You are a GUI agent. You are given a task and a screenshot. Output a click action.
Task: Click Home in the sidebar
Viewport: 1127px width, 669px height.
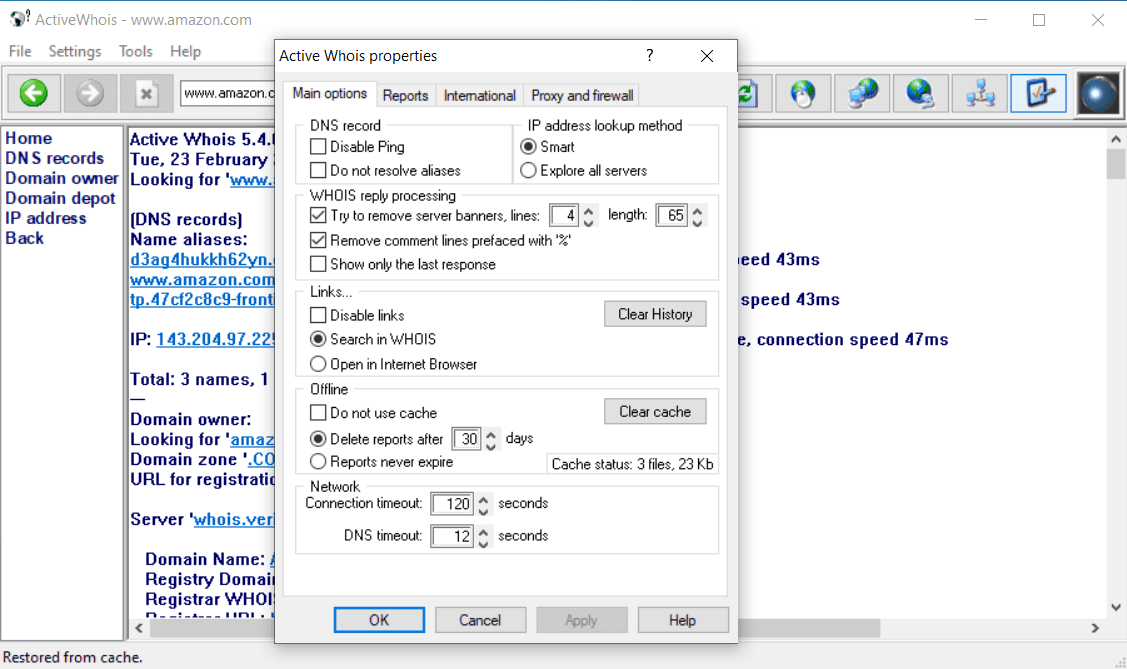pyautogui.click(x=29, y=138)
